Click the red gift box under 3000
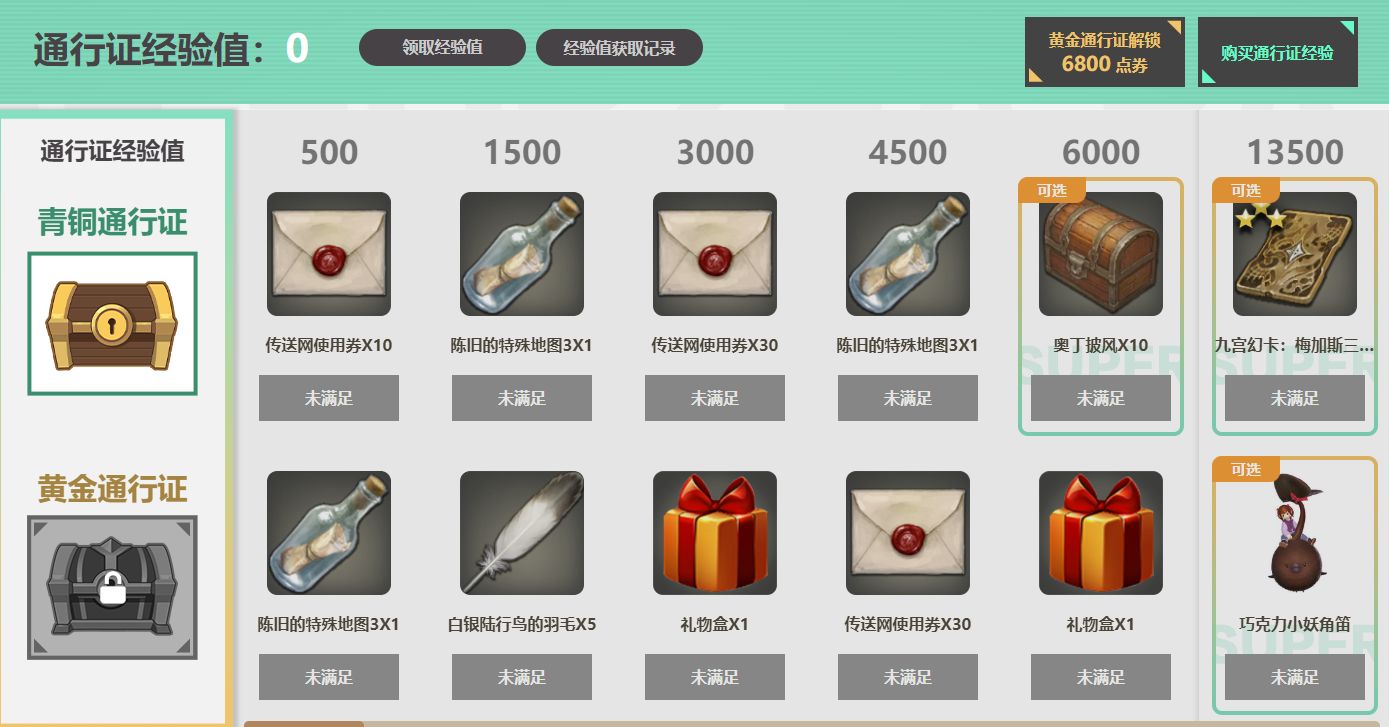 click(715, 533)
